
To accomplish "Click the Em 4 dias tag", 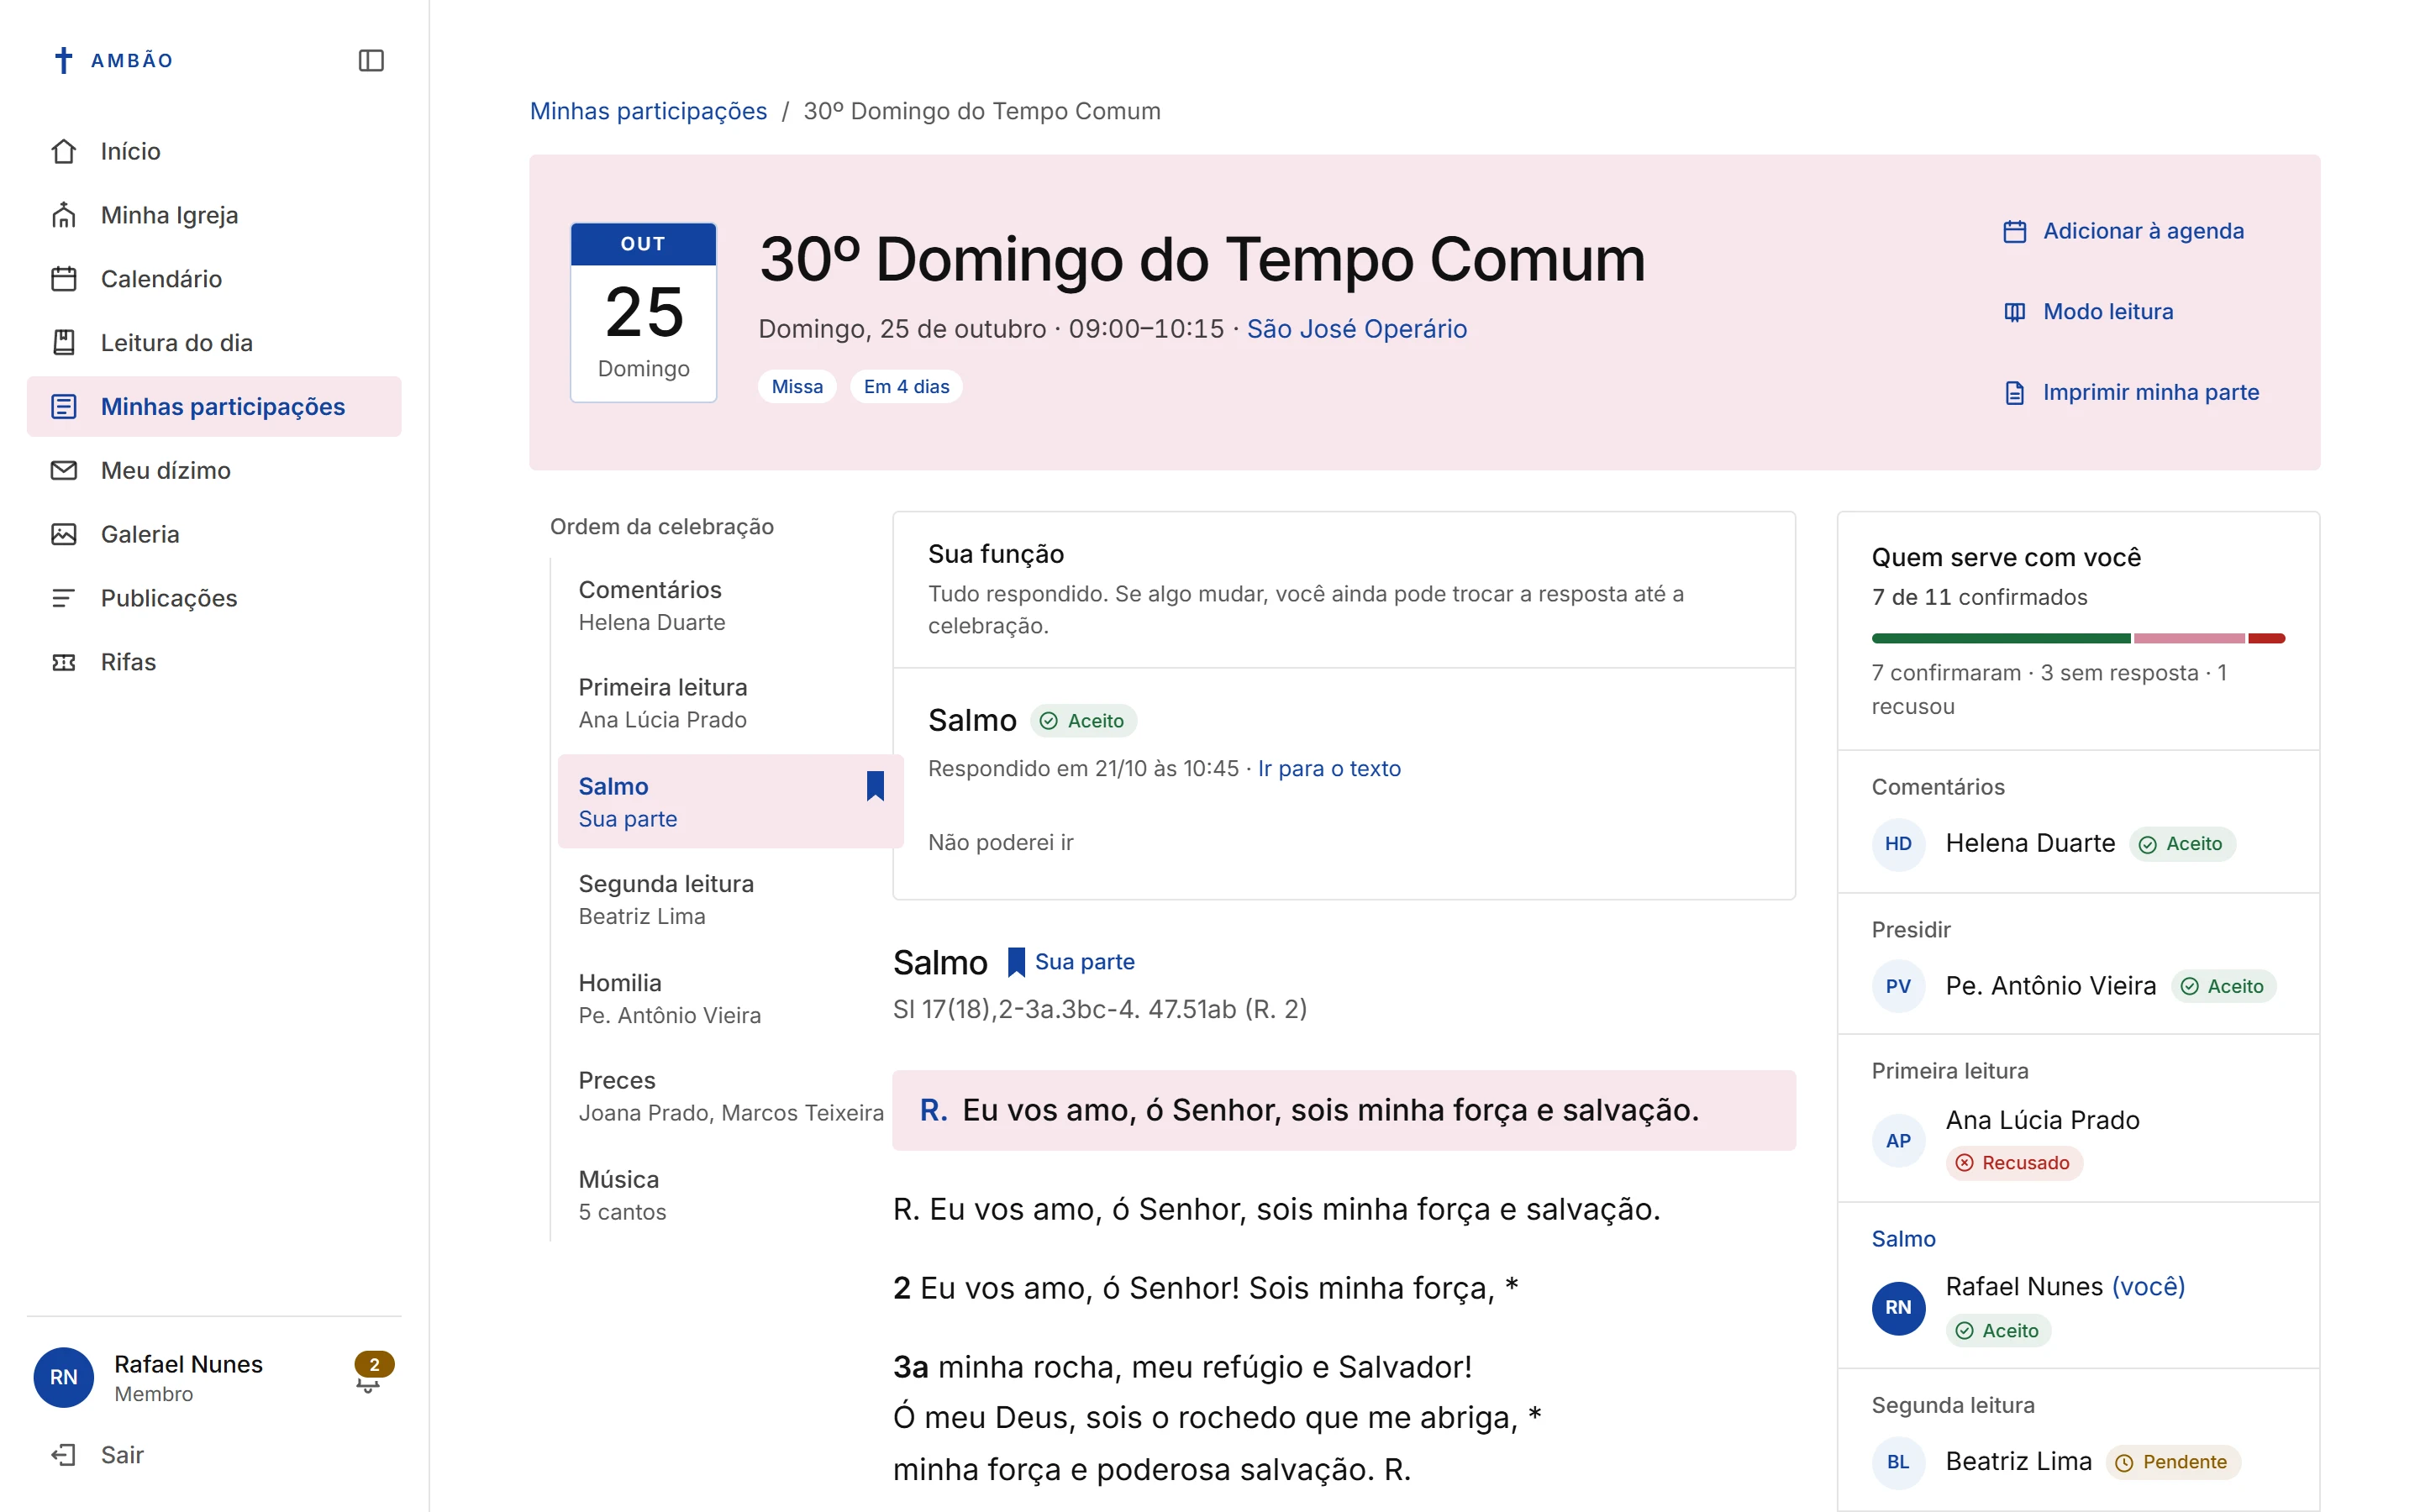I will 906,387.
